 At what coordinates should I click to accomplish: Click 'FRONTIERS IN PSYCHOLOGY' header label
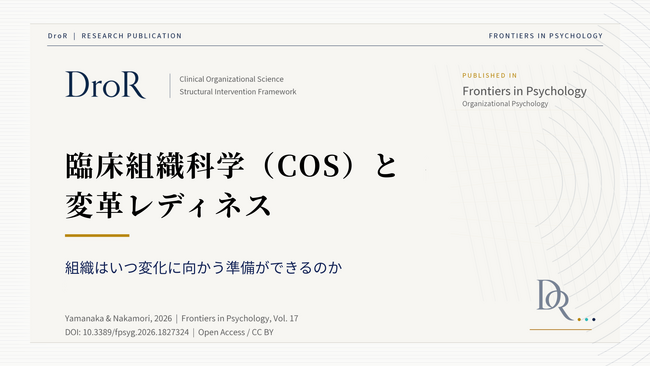[x=546, y=36]
